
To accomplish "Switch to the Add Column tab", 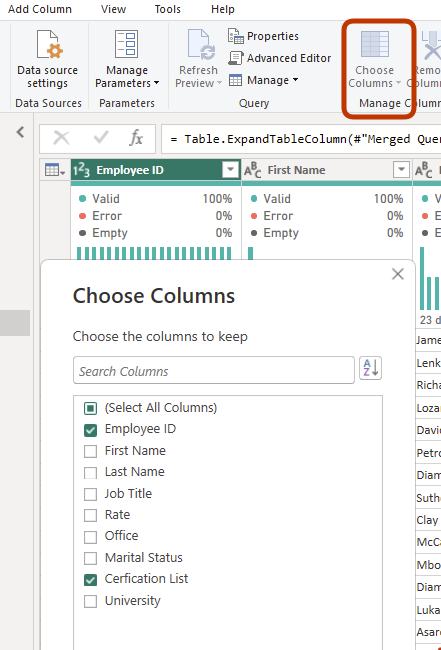I will (40, 9).
